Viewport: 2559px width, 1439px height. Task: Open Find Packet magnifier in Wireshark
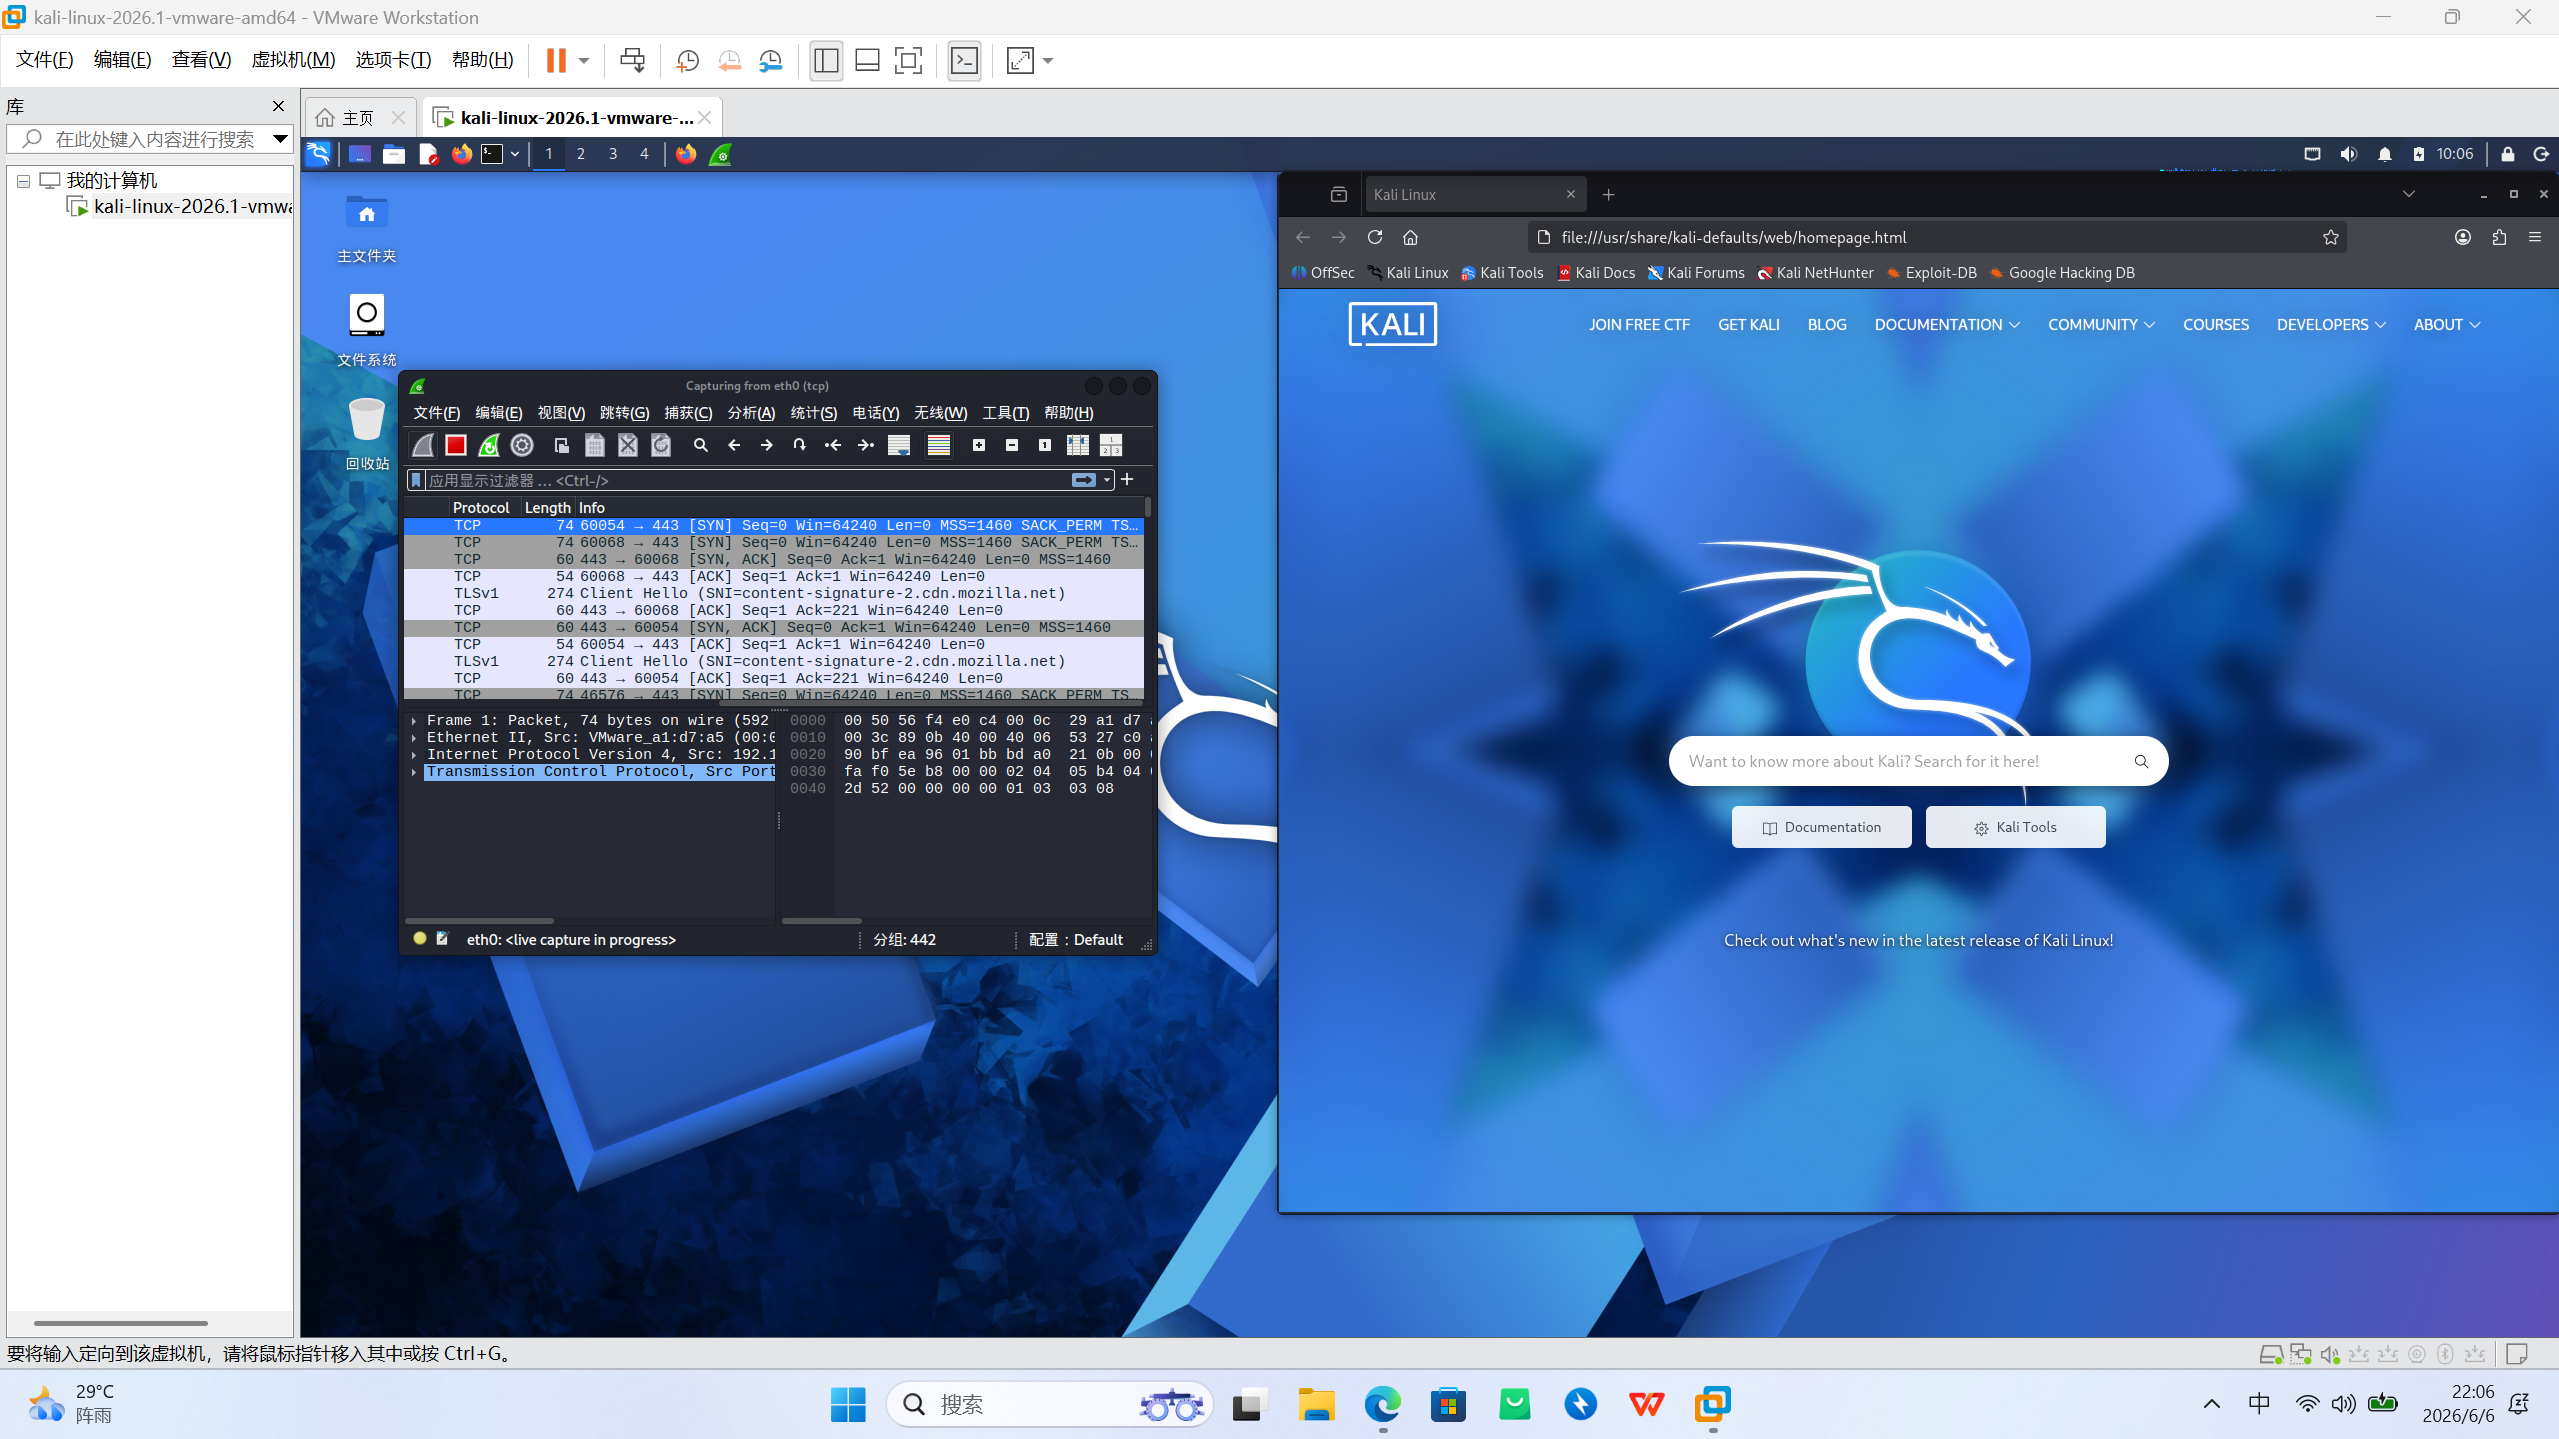pyautogui.click(x=701, y=445)
